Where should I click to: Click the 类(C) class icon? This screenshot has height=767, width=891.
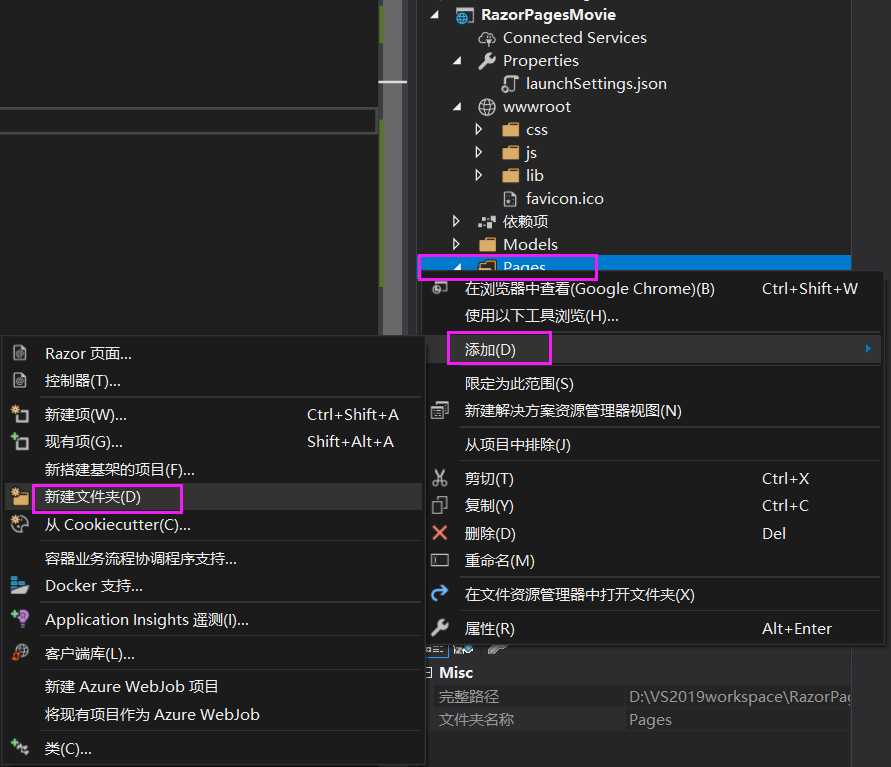click(x=20, y=747)
